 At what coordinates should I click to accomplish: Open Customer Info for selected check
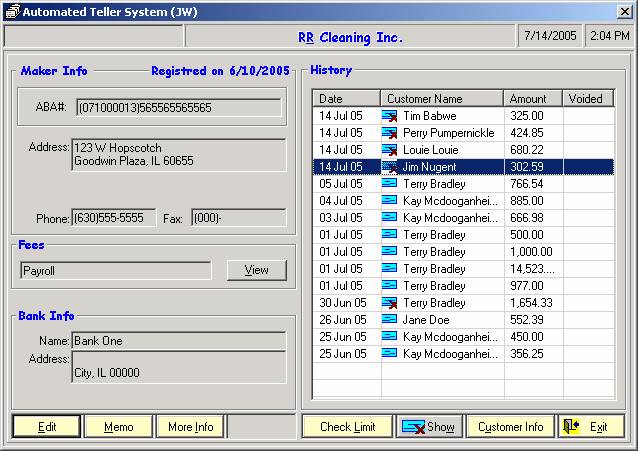click(510, 427)
